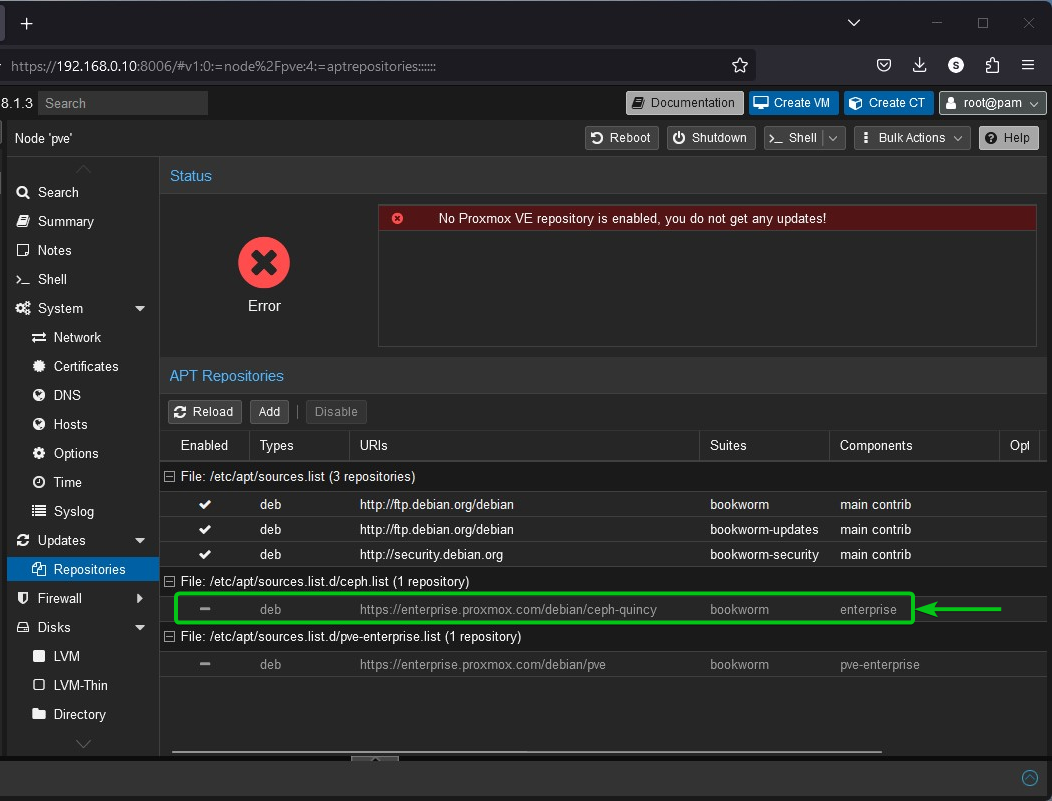Viewport: 1052px width, 801px height.
Task: Expand the Firewall section arrow
Action: coord(140,598)
